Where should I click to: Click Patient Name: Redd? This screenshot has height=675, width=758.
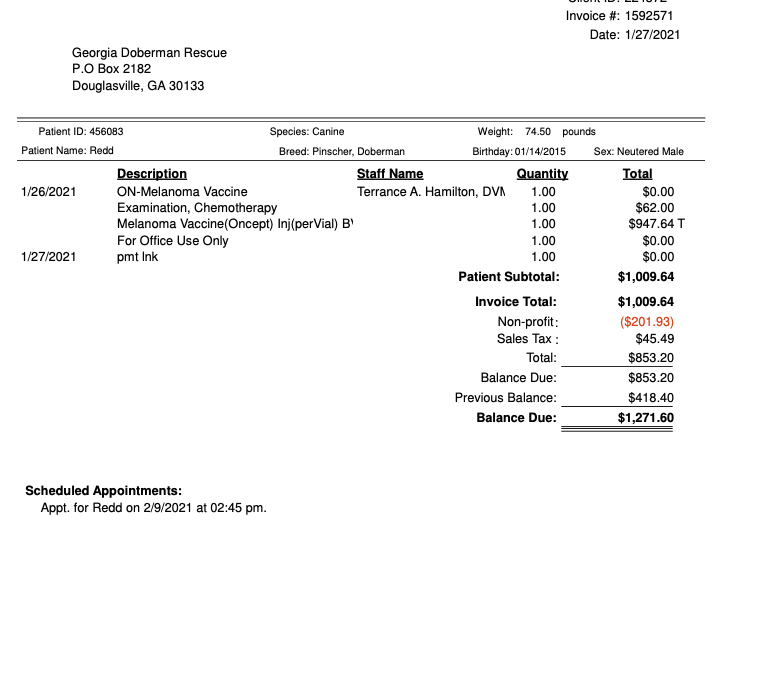[67, 150]
